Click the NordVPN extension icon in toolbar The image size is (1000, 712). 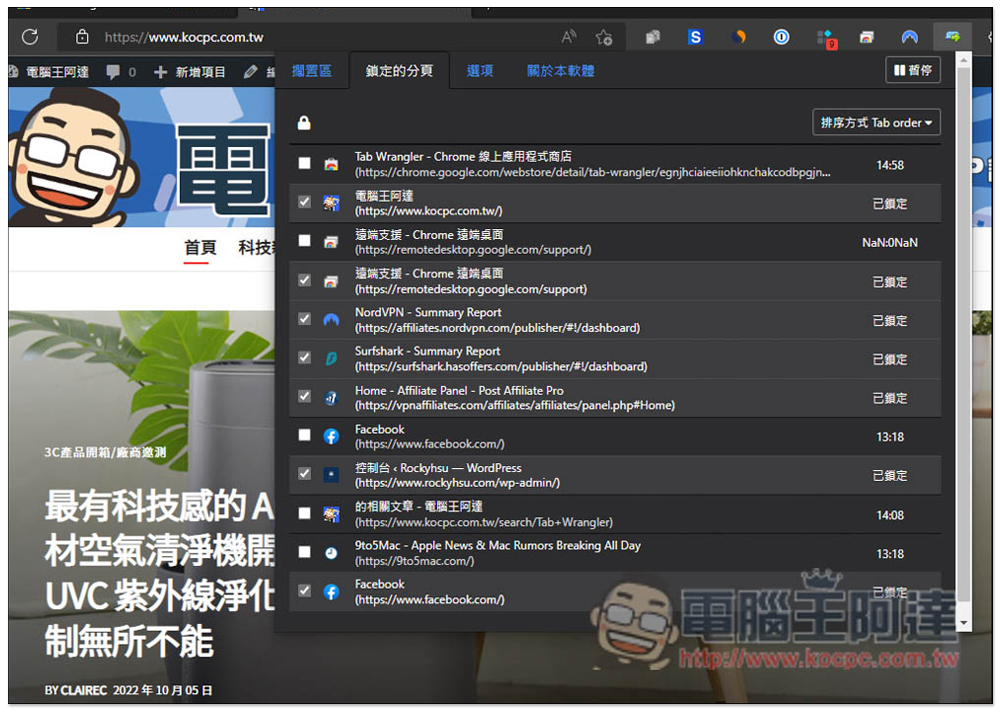[909, 37]
